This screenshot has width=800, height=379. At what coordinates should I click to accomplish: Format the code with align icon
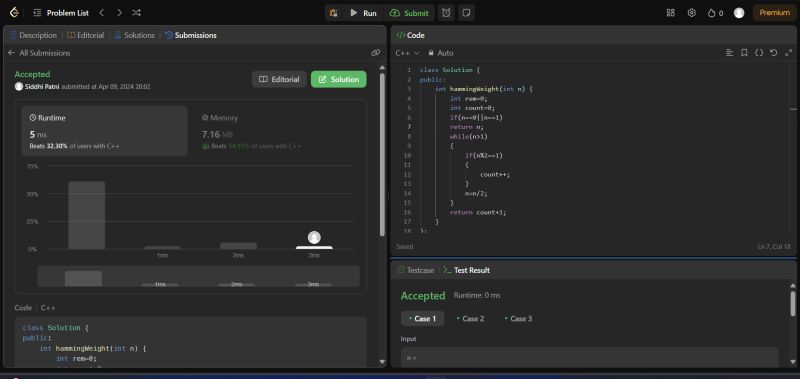[730, 53]
